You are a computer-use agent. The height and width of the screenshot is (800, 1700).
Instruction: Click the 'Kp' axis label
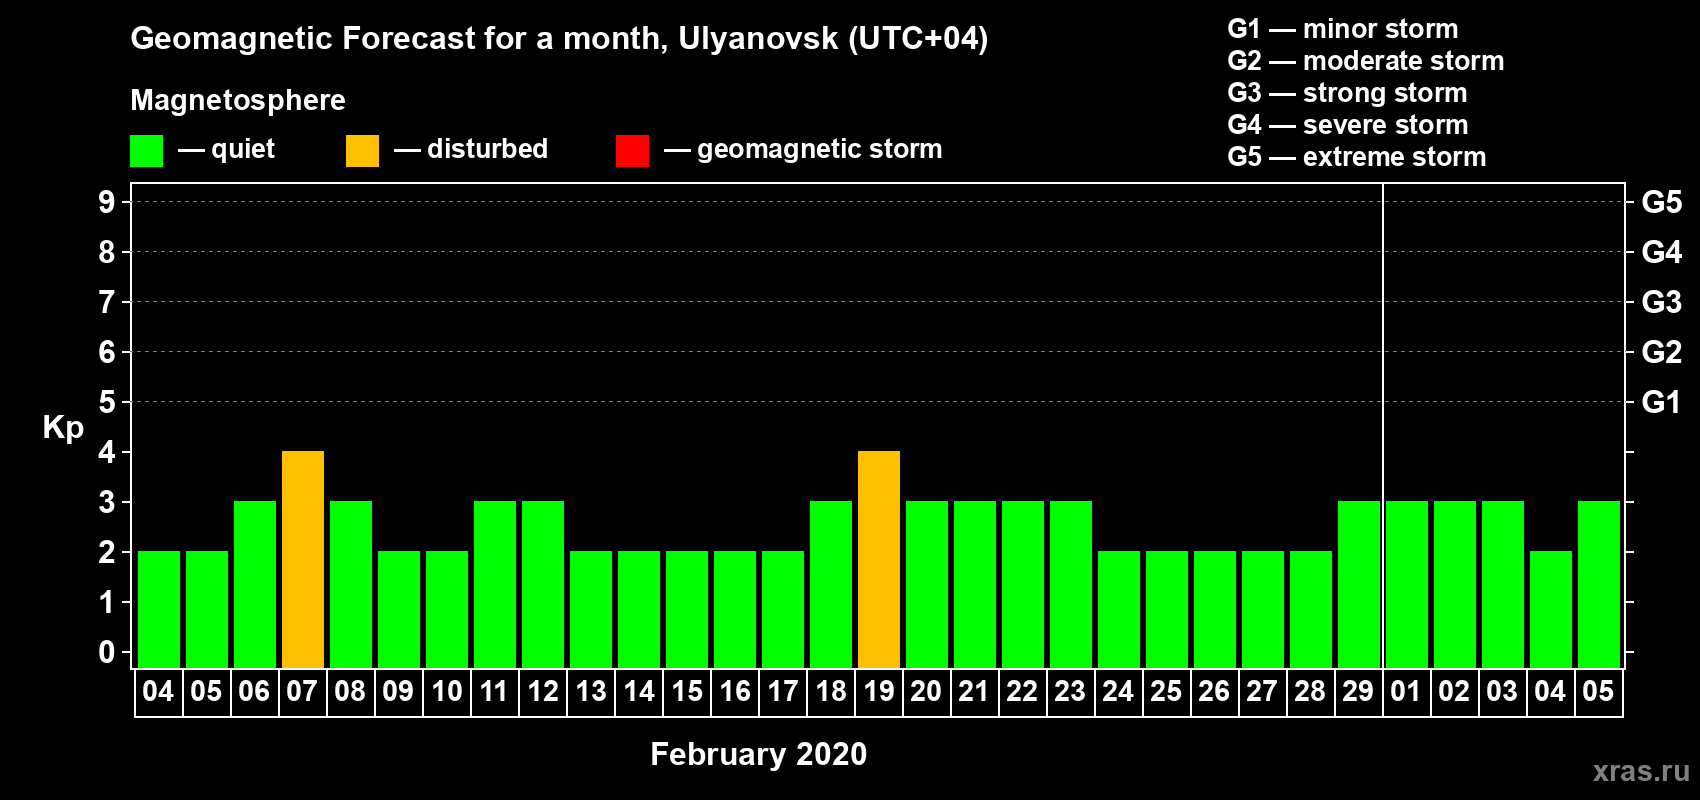coord(63,428)
